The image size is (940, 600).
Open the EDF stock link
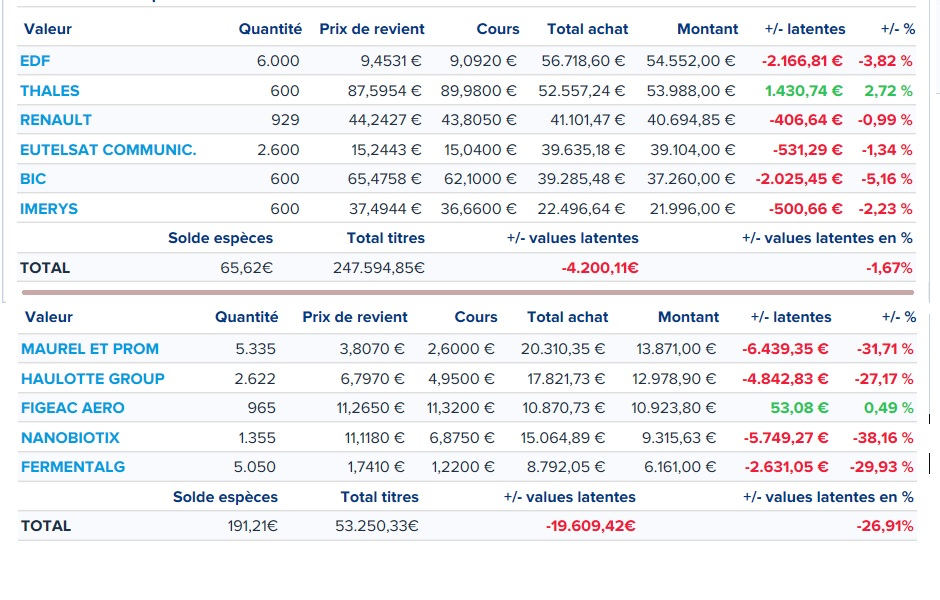[x=35, y=61]
